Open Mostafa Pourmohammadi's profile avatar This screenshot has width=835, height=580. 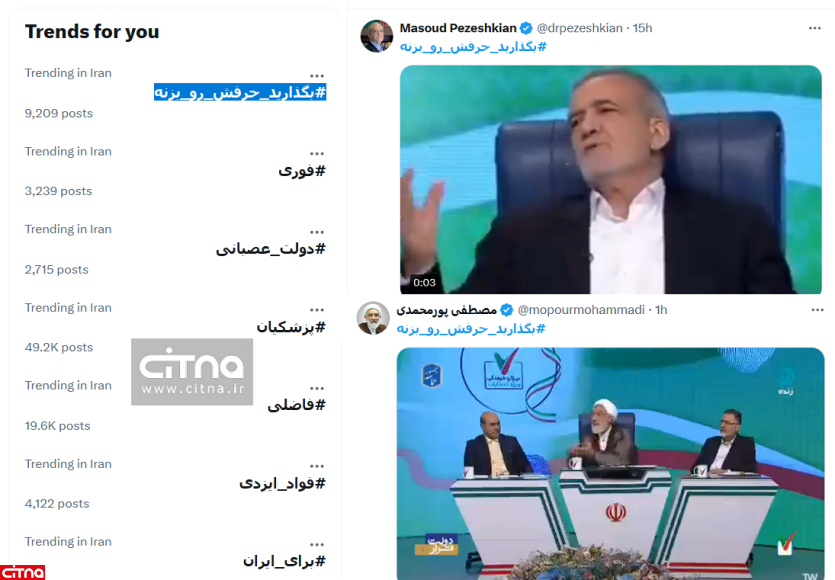(373, 318)
